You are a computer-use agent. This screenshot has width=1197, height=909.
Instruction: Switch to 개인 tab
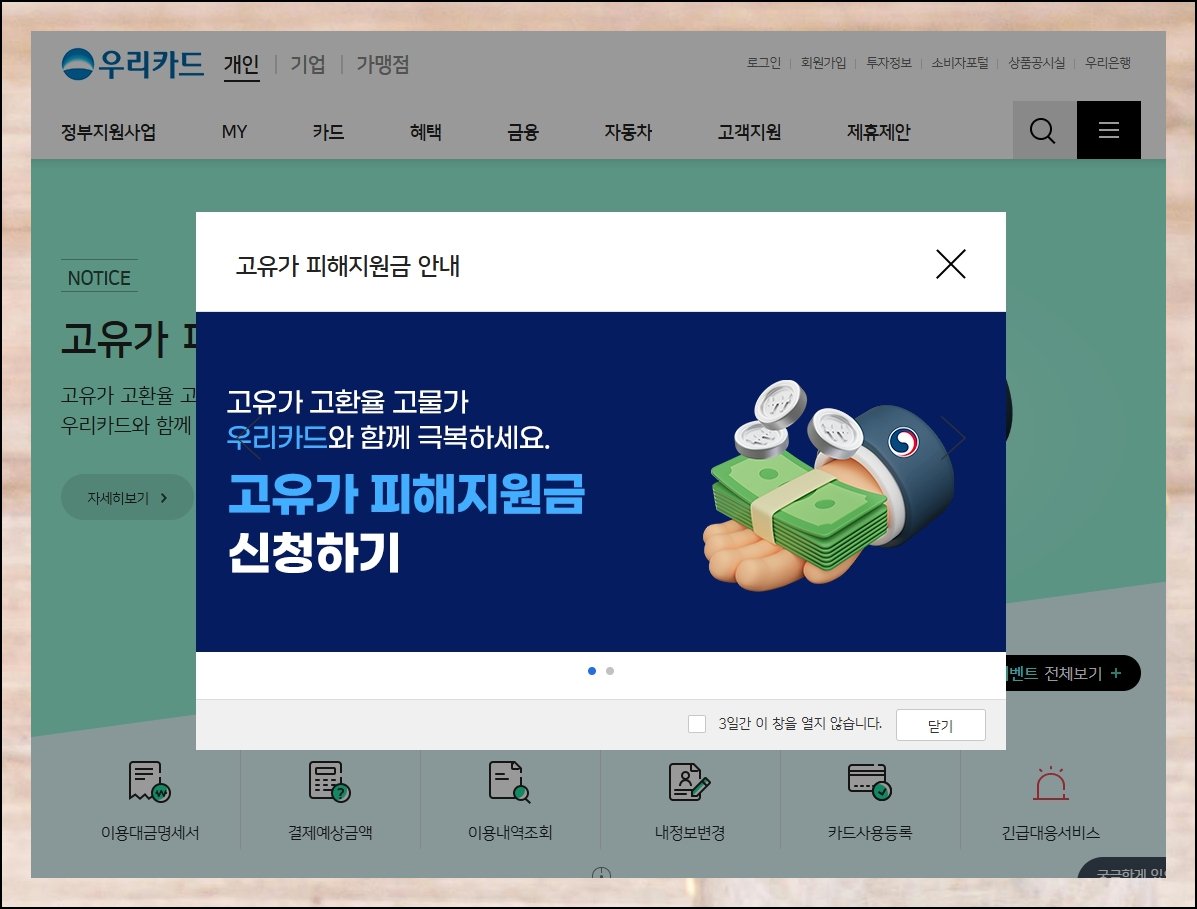coord(241,64)
